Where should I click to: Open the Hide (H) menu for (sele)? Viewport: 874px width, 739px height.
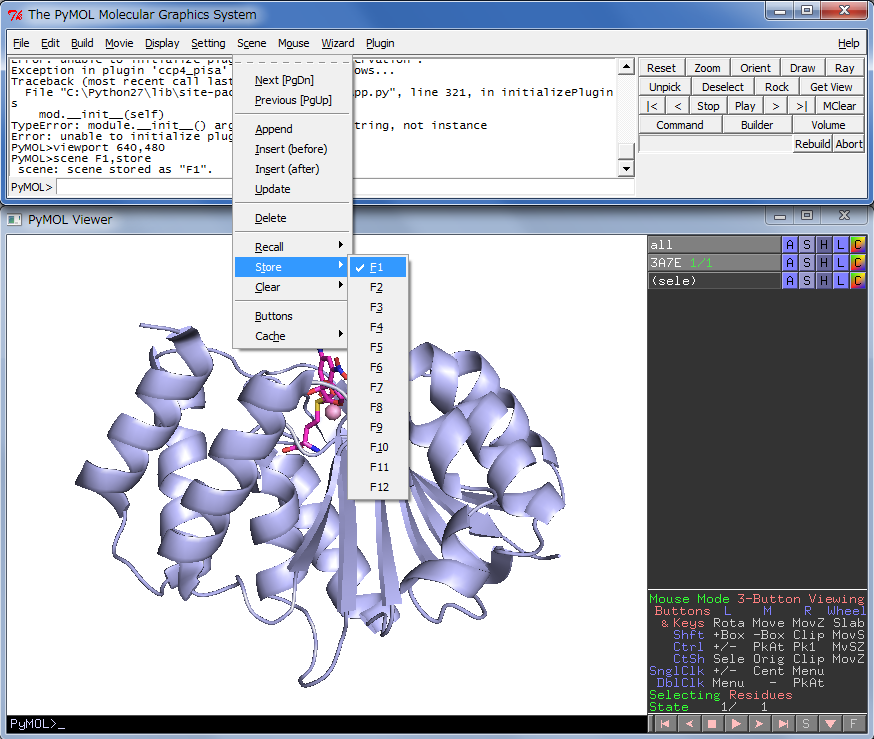(x=824, y=281)
